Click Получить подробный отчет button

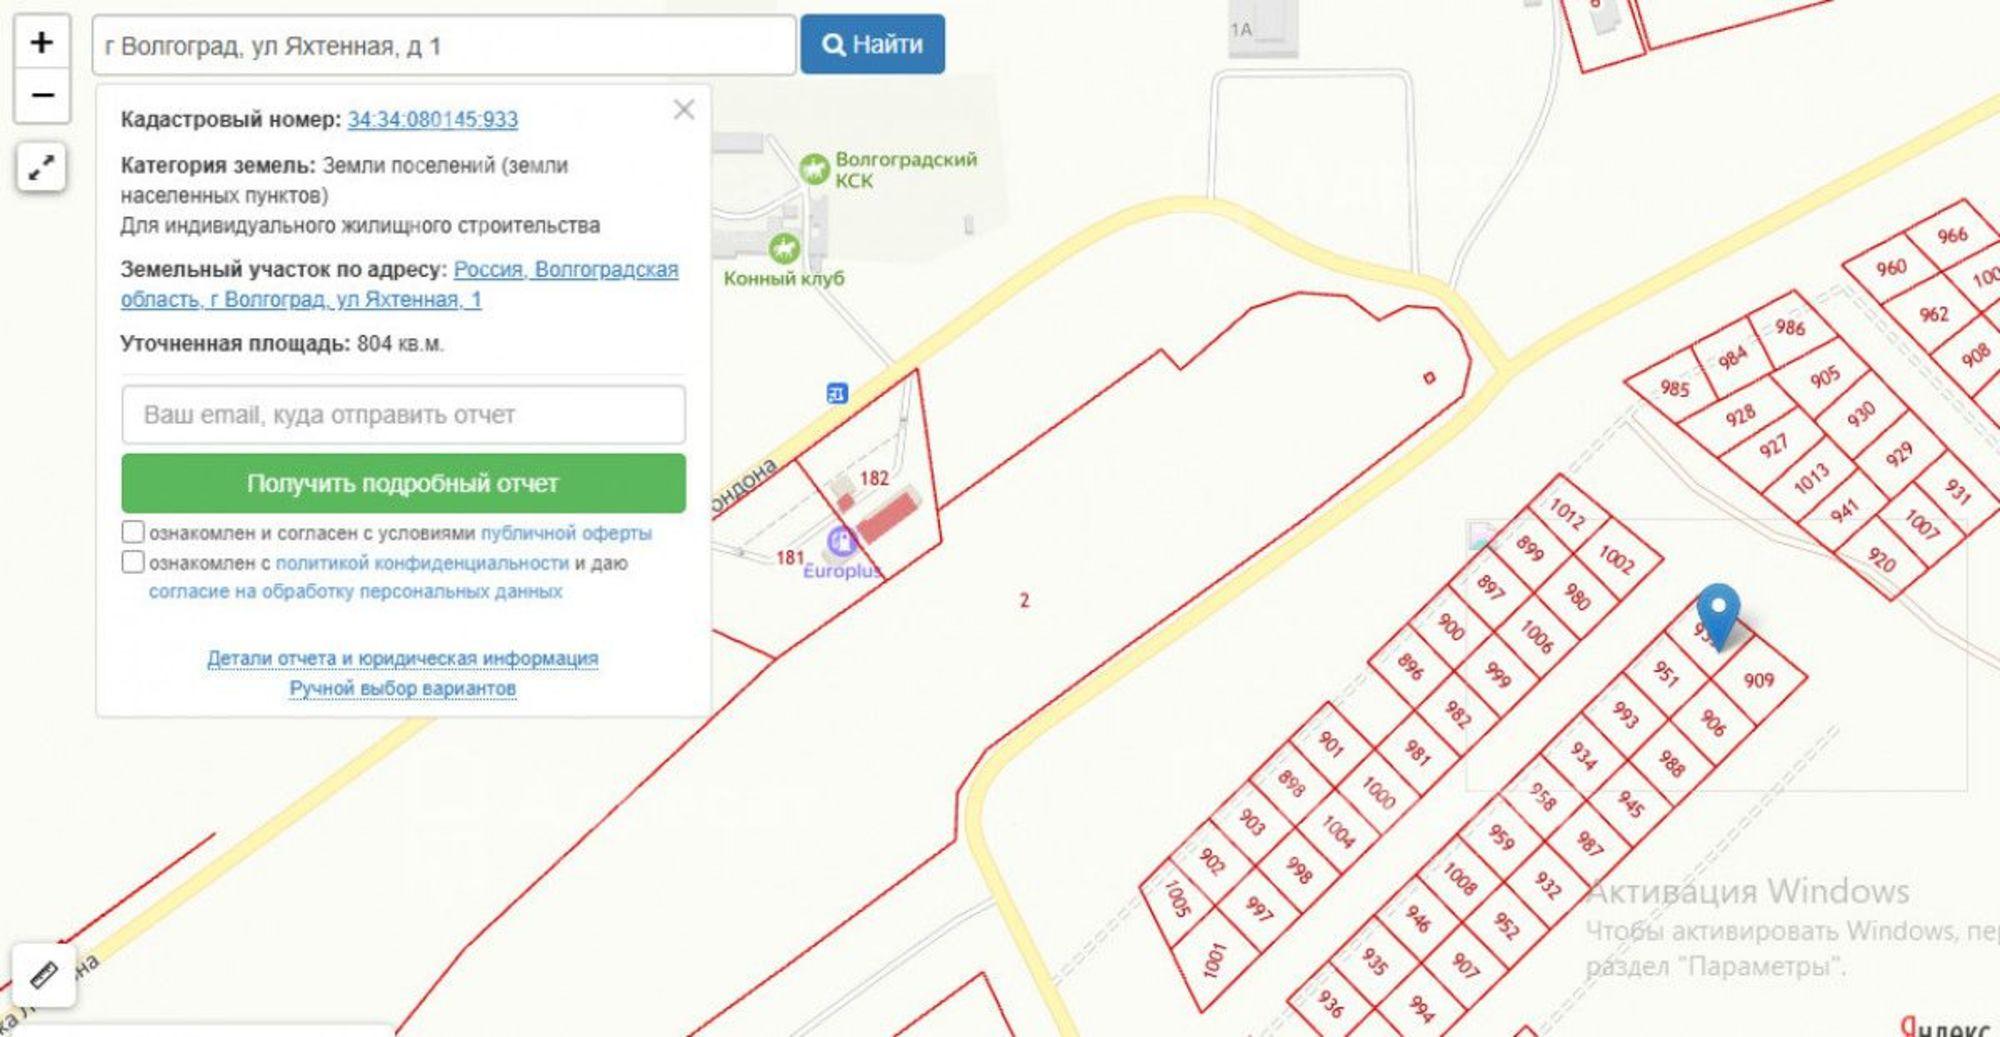[x=403, y=483]
